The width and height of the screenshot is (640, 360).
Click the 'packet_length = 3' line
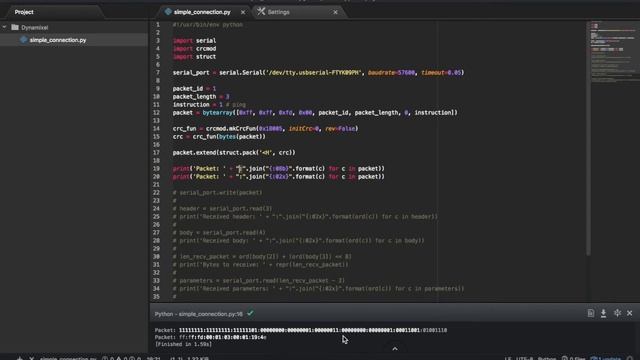click(201, 97)
